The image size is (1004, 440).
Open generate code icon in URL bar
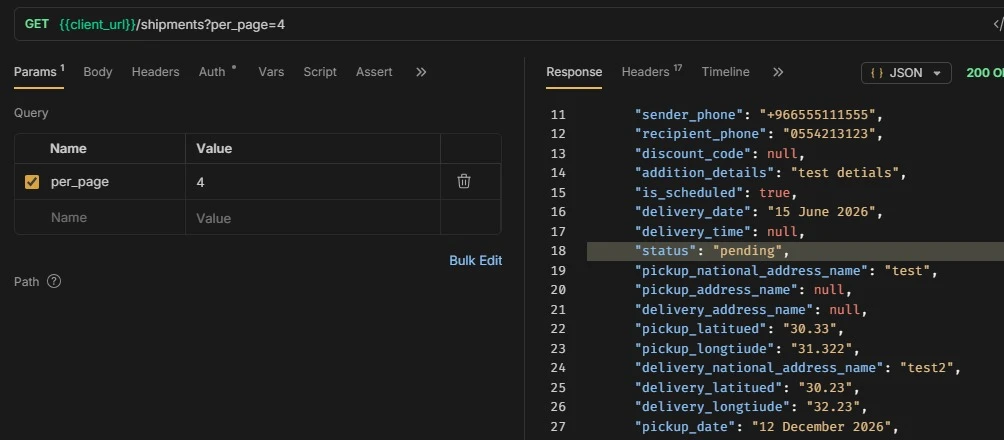click(x=998, y=24)
